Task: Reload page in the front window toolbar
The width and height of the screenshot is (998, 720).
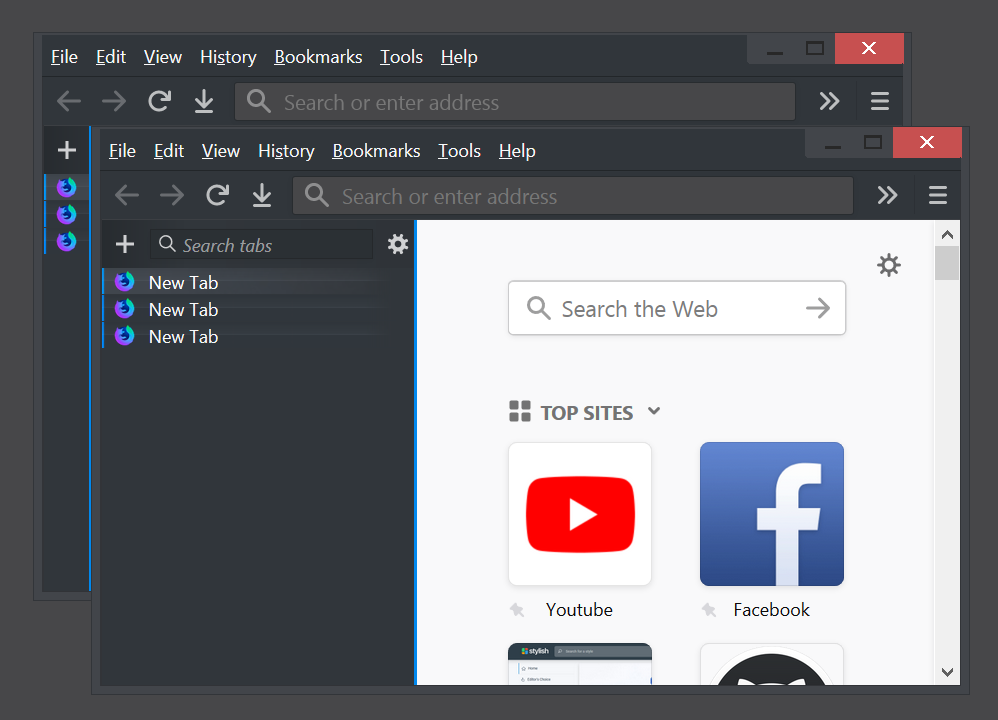Action: pos(217,195)
